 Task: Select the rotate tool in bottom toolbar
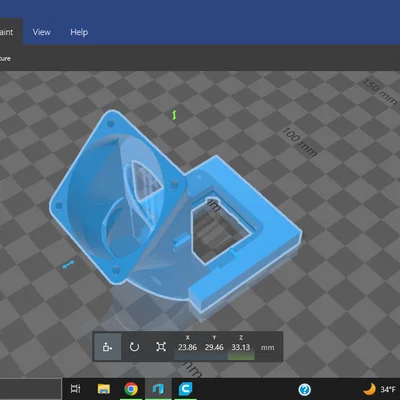134,347
